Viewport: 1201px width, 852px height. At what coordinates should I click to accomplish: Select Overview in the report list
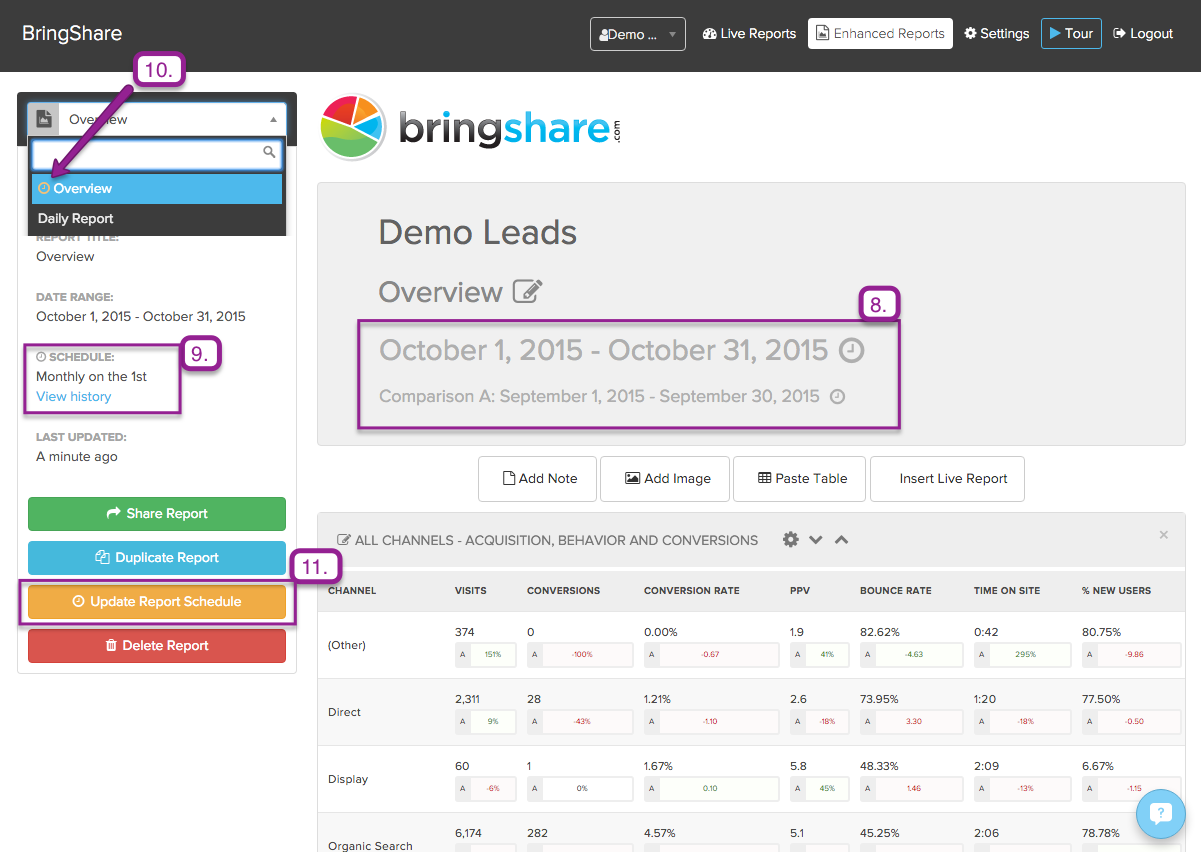pyautogui.click(x=157, y=188)
